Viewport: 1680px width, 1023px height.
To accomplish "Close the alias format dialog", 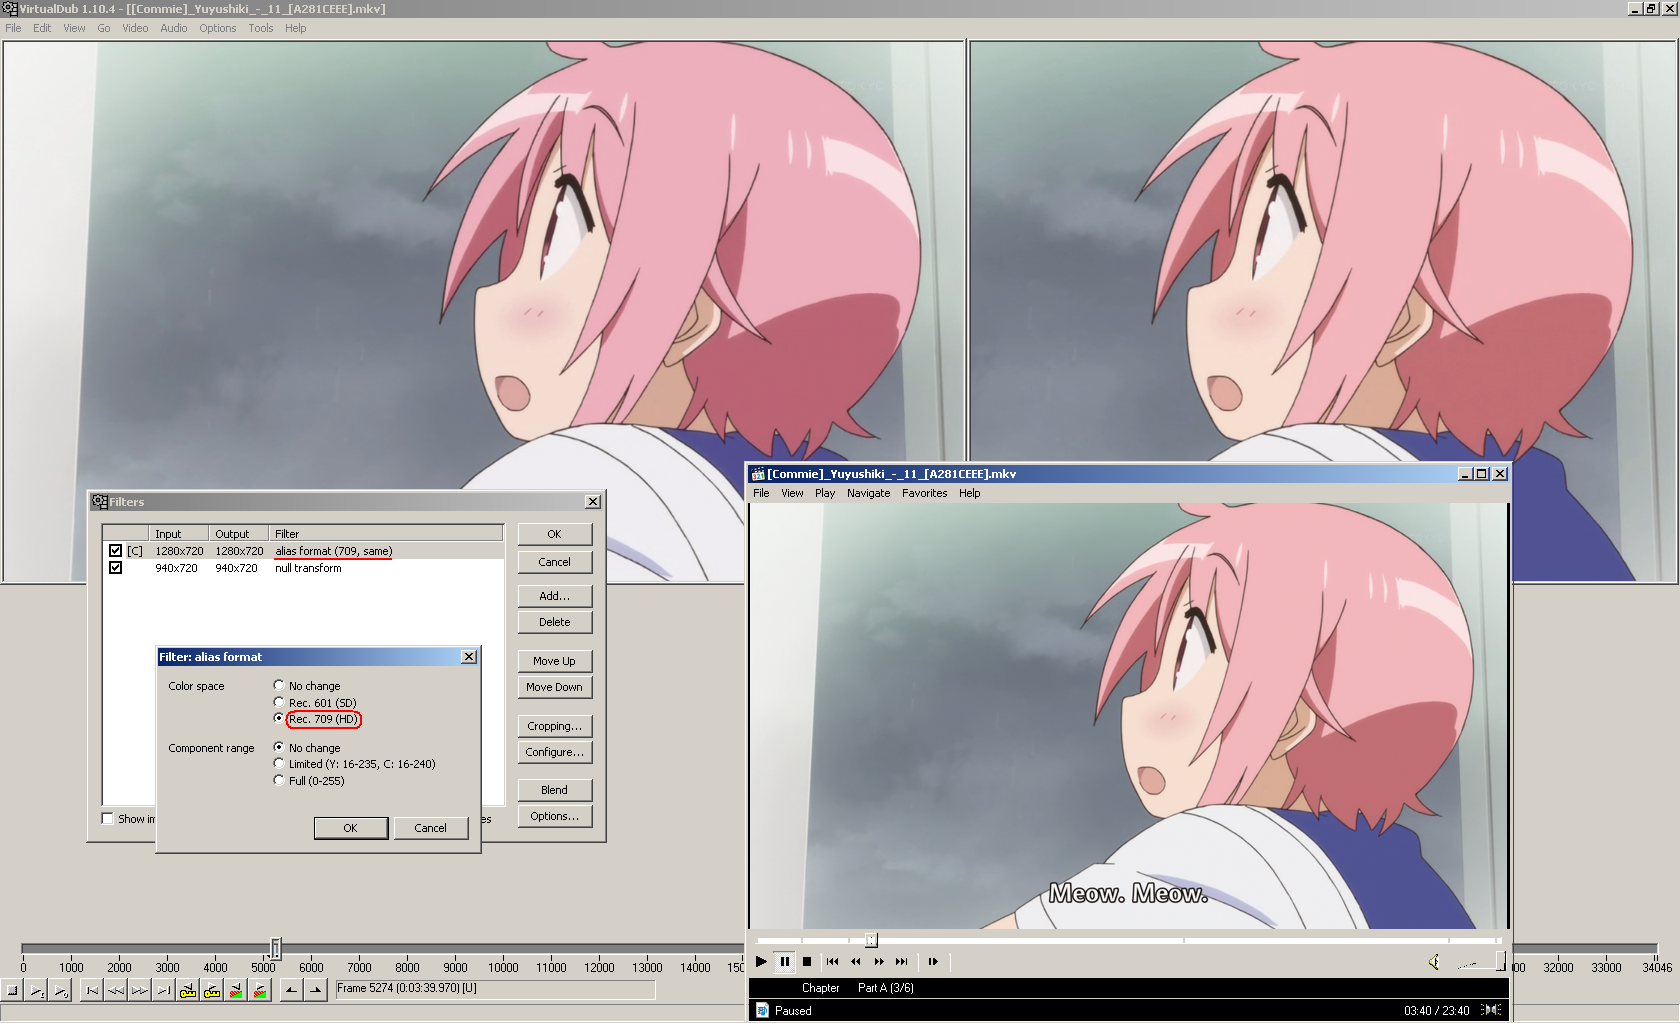I will (x=469, y=657).
